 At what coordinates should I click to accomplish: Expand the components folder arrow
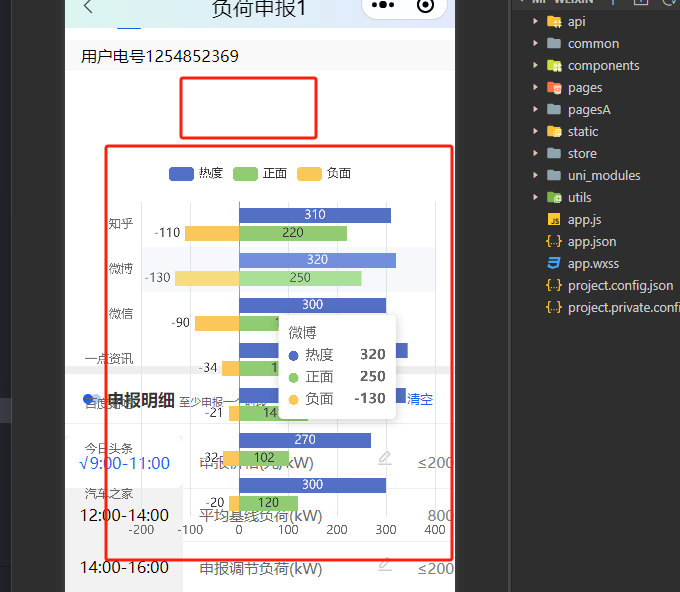[535, 65]
